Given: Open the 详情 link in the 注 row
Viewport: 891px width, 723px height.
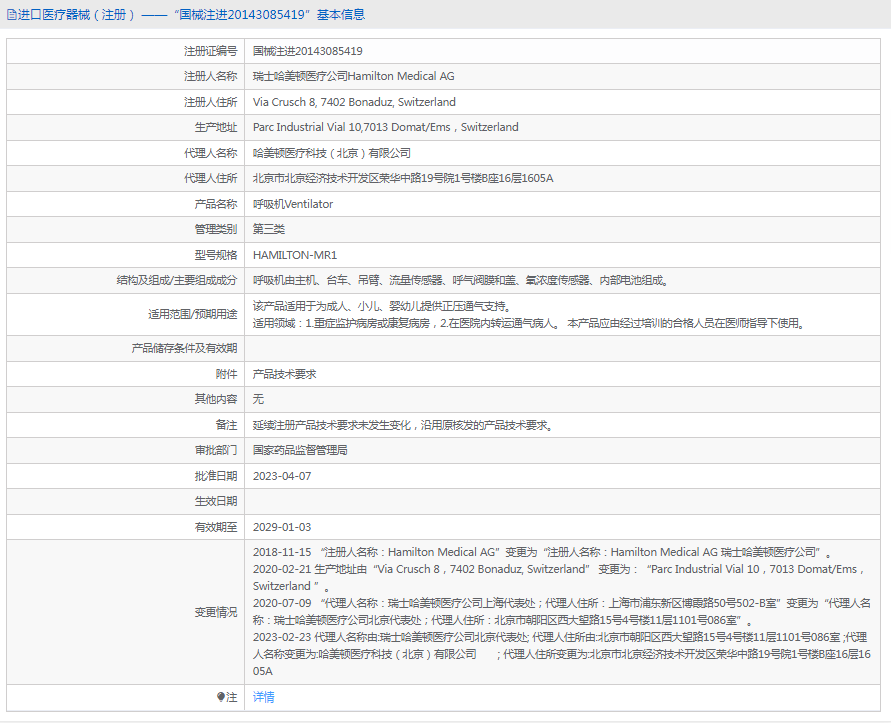Looking at the screenshot, I should point(264,697).
